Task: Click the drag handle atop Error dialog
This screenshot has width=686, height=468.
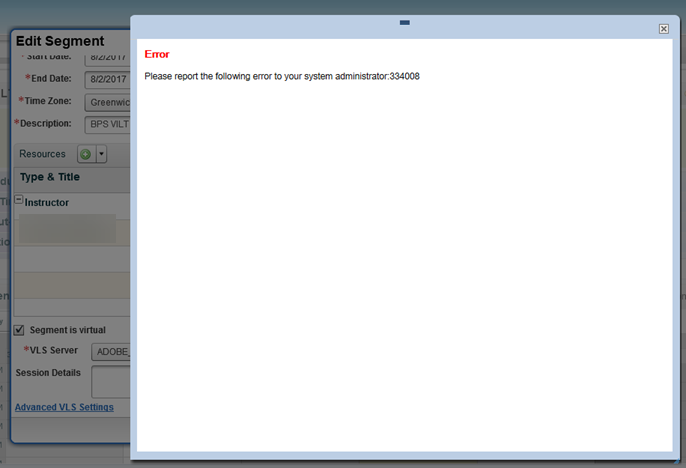Action: click(x=405, y=22)
